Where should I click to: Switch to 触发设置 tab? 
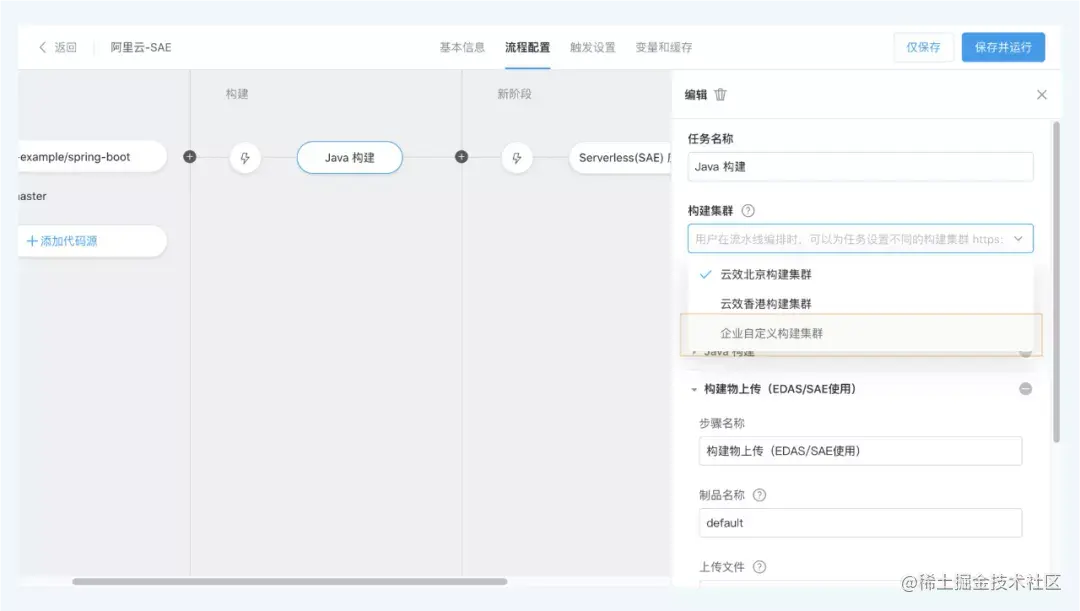point(592,47)
